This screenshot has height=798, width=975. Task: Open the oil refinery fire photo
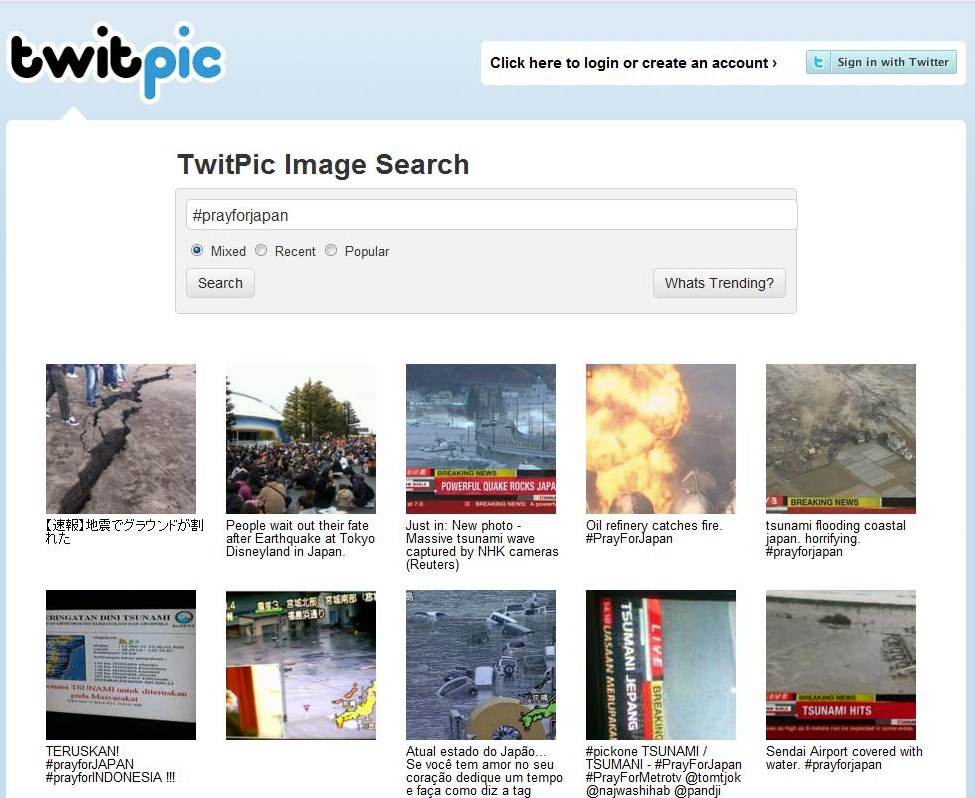pos(661,438)
